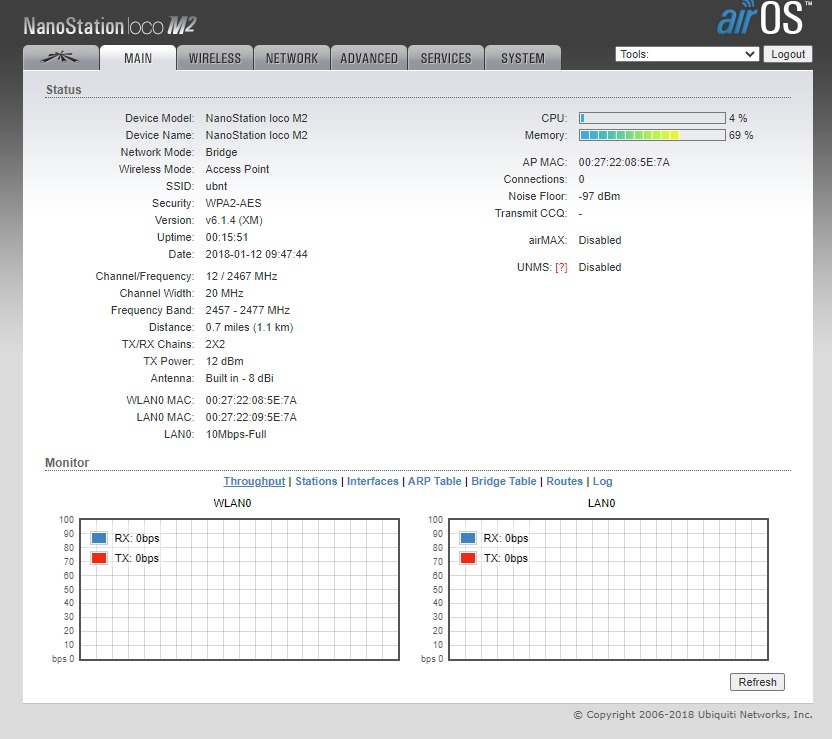The height and width of the screenshot is (739, 832).
Task: Open the Bridge Table link
Action: [504, 481]
